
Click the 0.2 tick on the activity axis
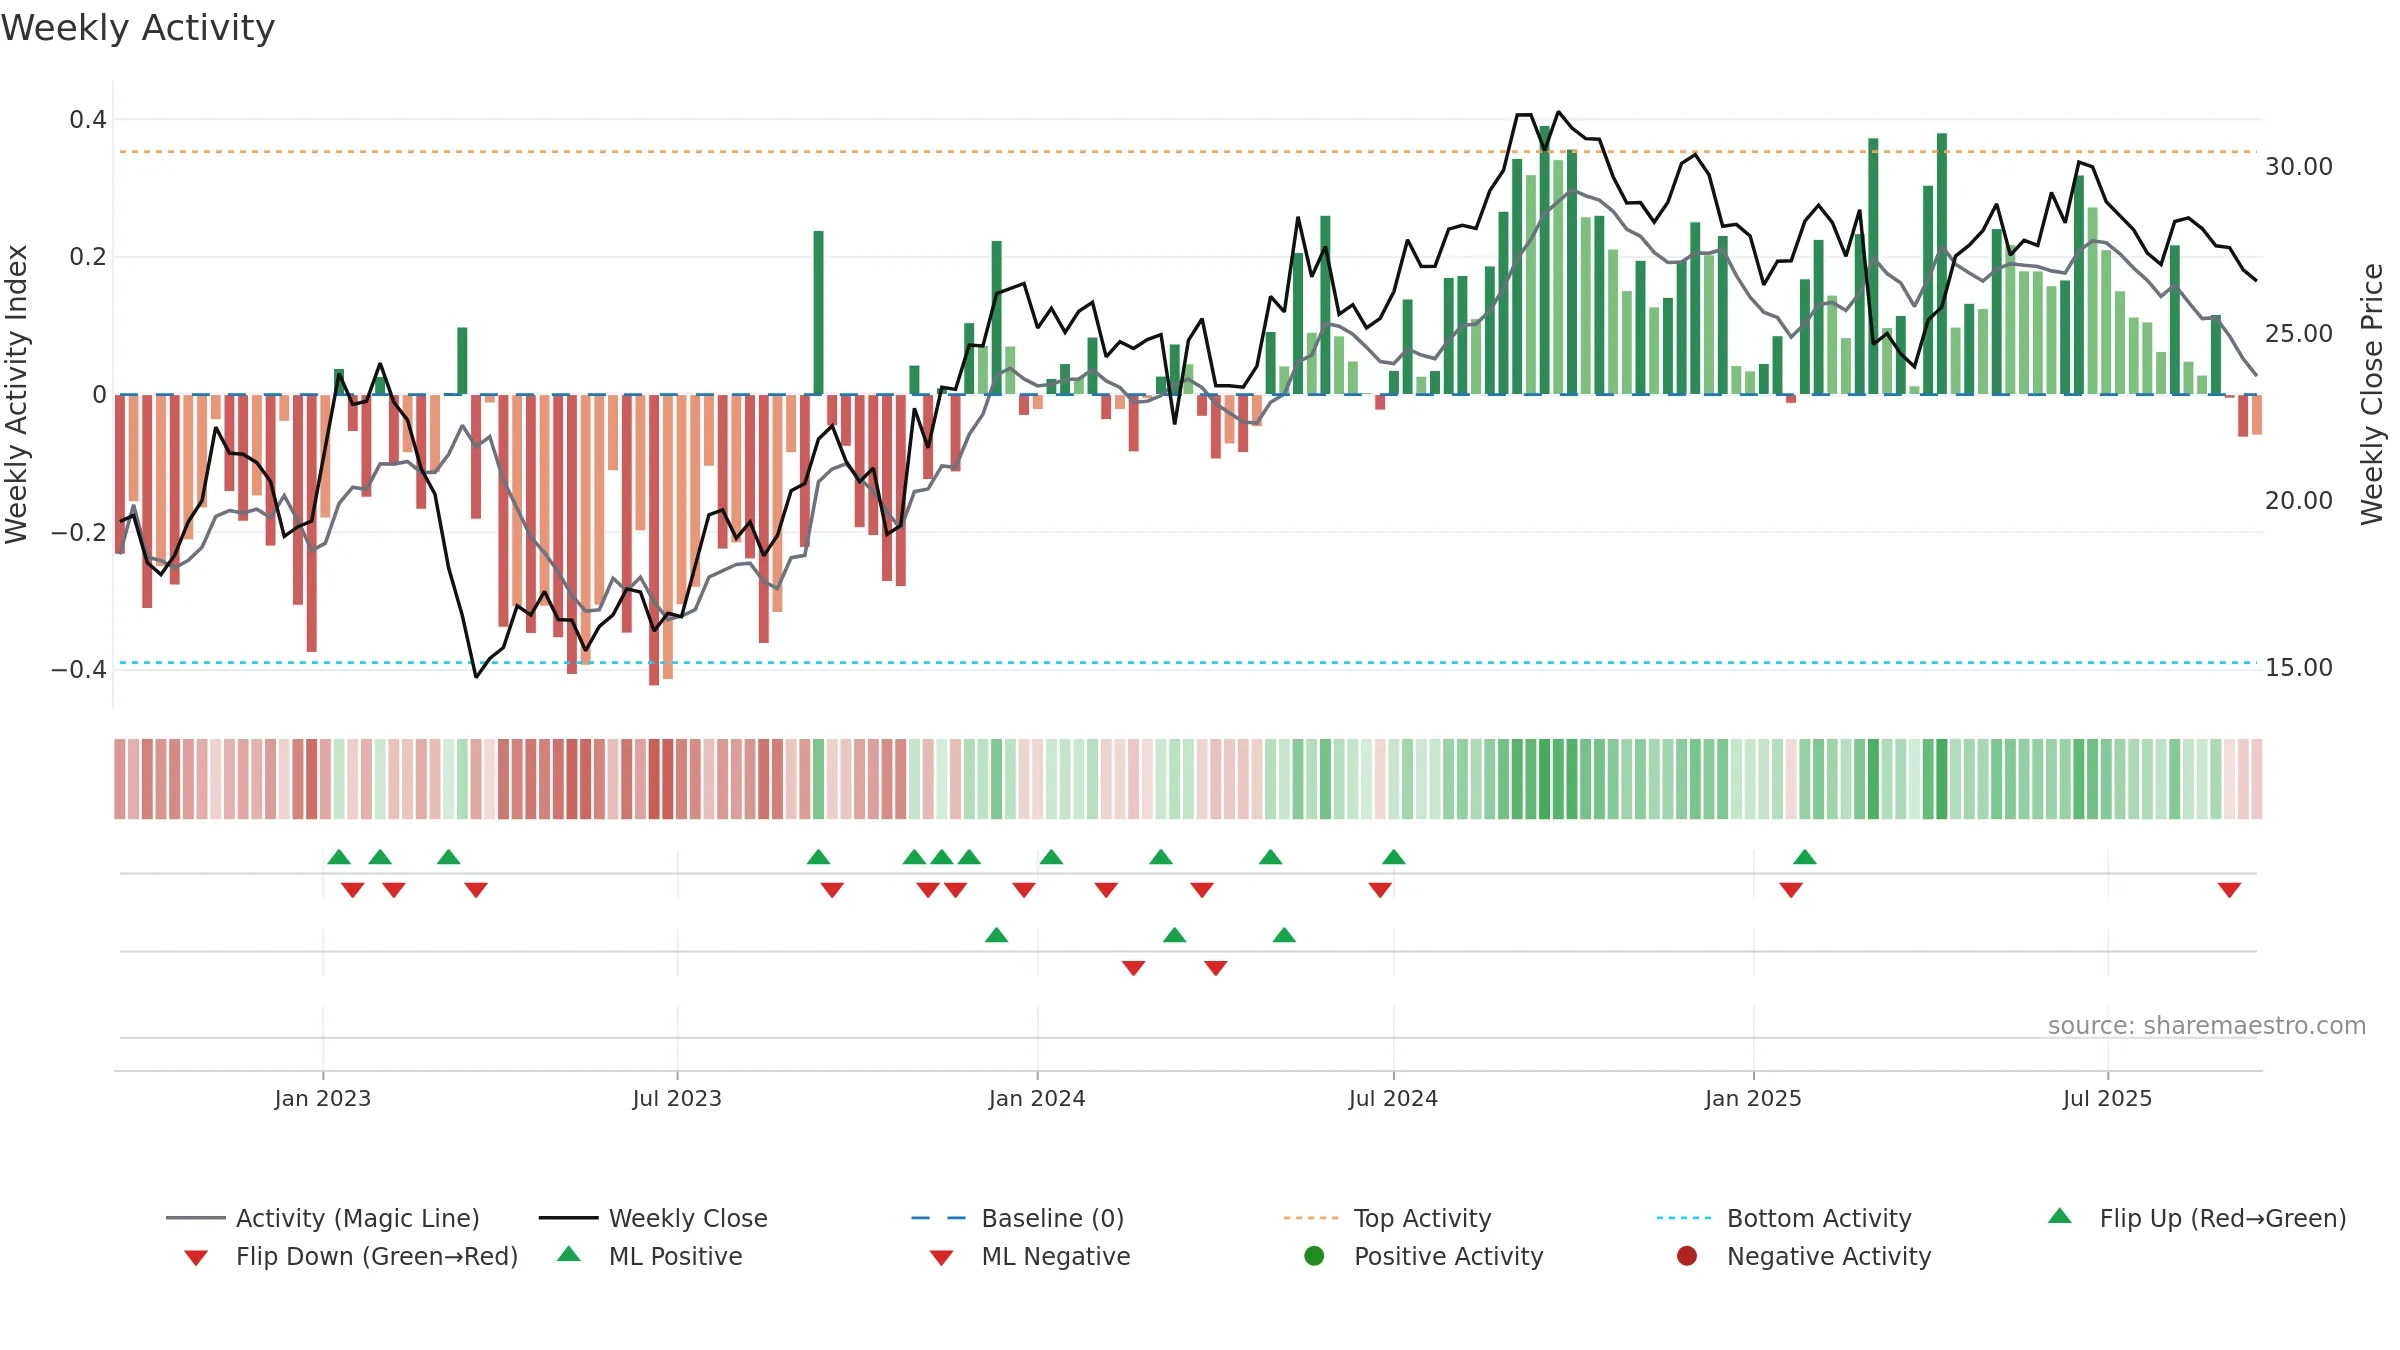[x=87, y=257]
